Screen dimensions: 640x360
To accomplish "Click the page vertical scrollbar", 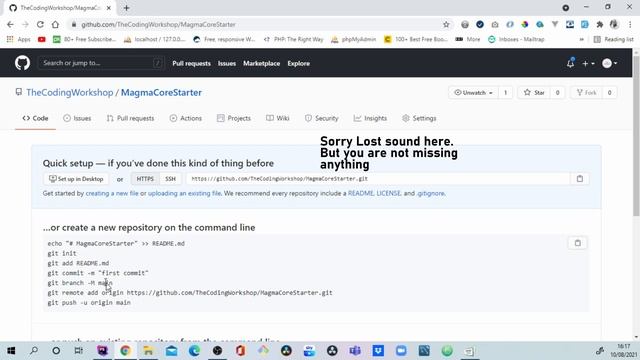I will tap(636, 136).
